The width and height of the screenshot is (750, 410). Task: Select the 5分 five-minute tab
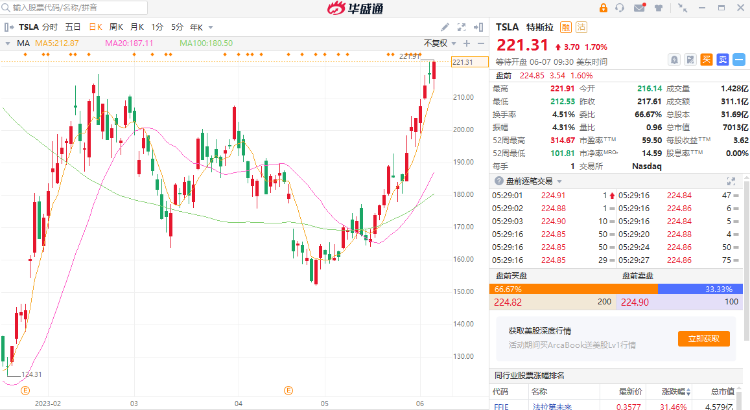[177, 27]
